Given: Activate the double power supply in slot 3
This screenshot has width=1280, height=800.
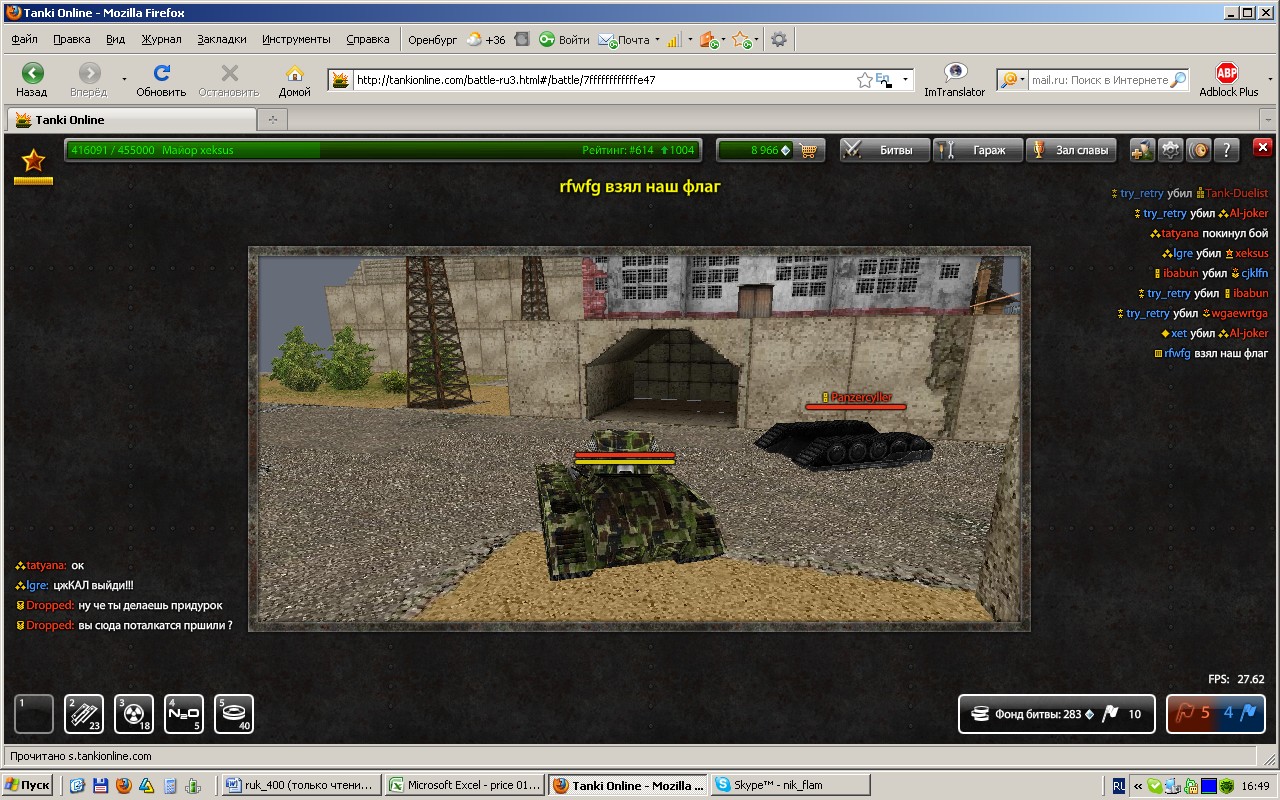Looking at the screenshot, I should click(x=134, y=714).
